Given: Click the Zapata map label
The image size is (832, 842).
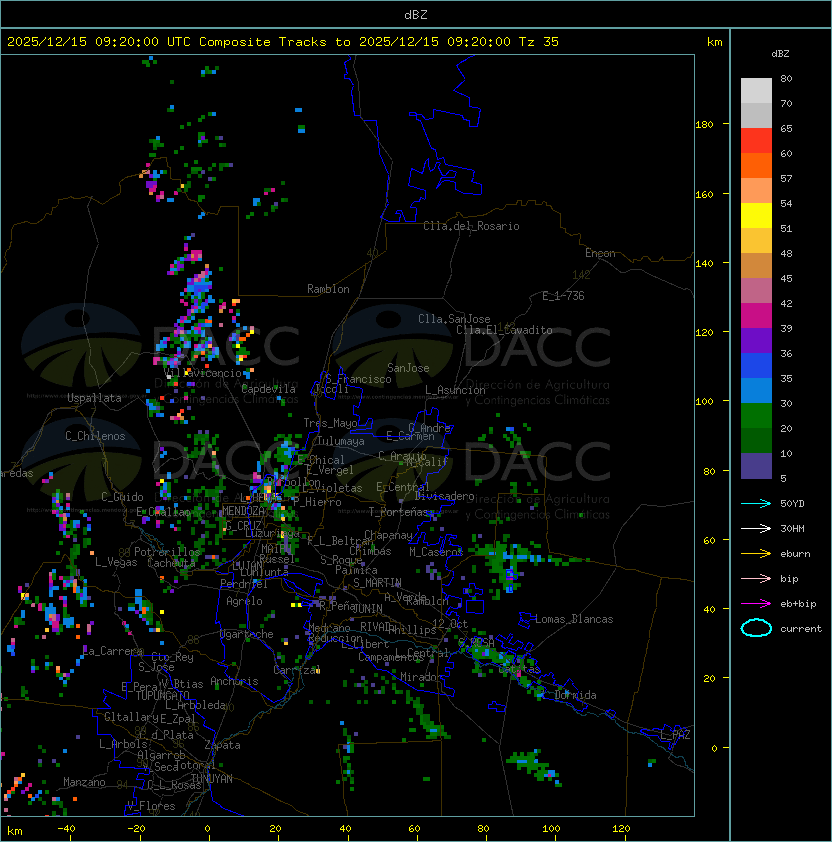Looking at the screenshot, I should 222,745.
